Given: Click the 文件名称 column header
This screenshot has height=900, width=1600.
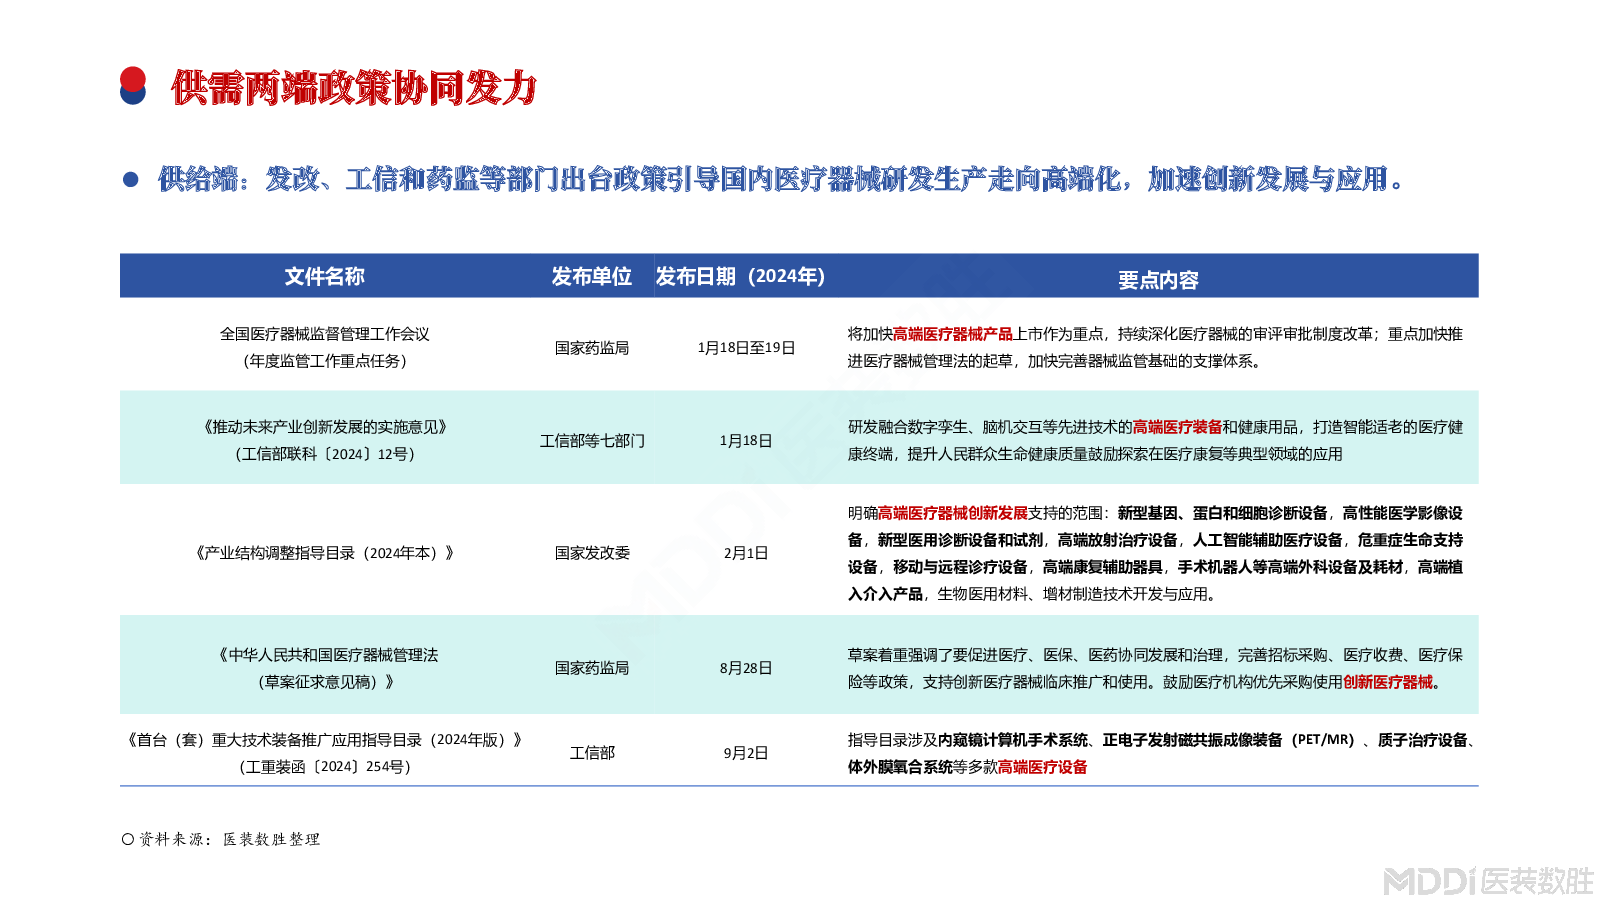Looking at the screenshot, I should (324, 276).
